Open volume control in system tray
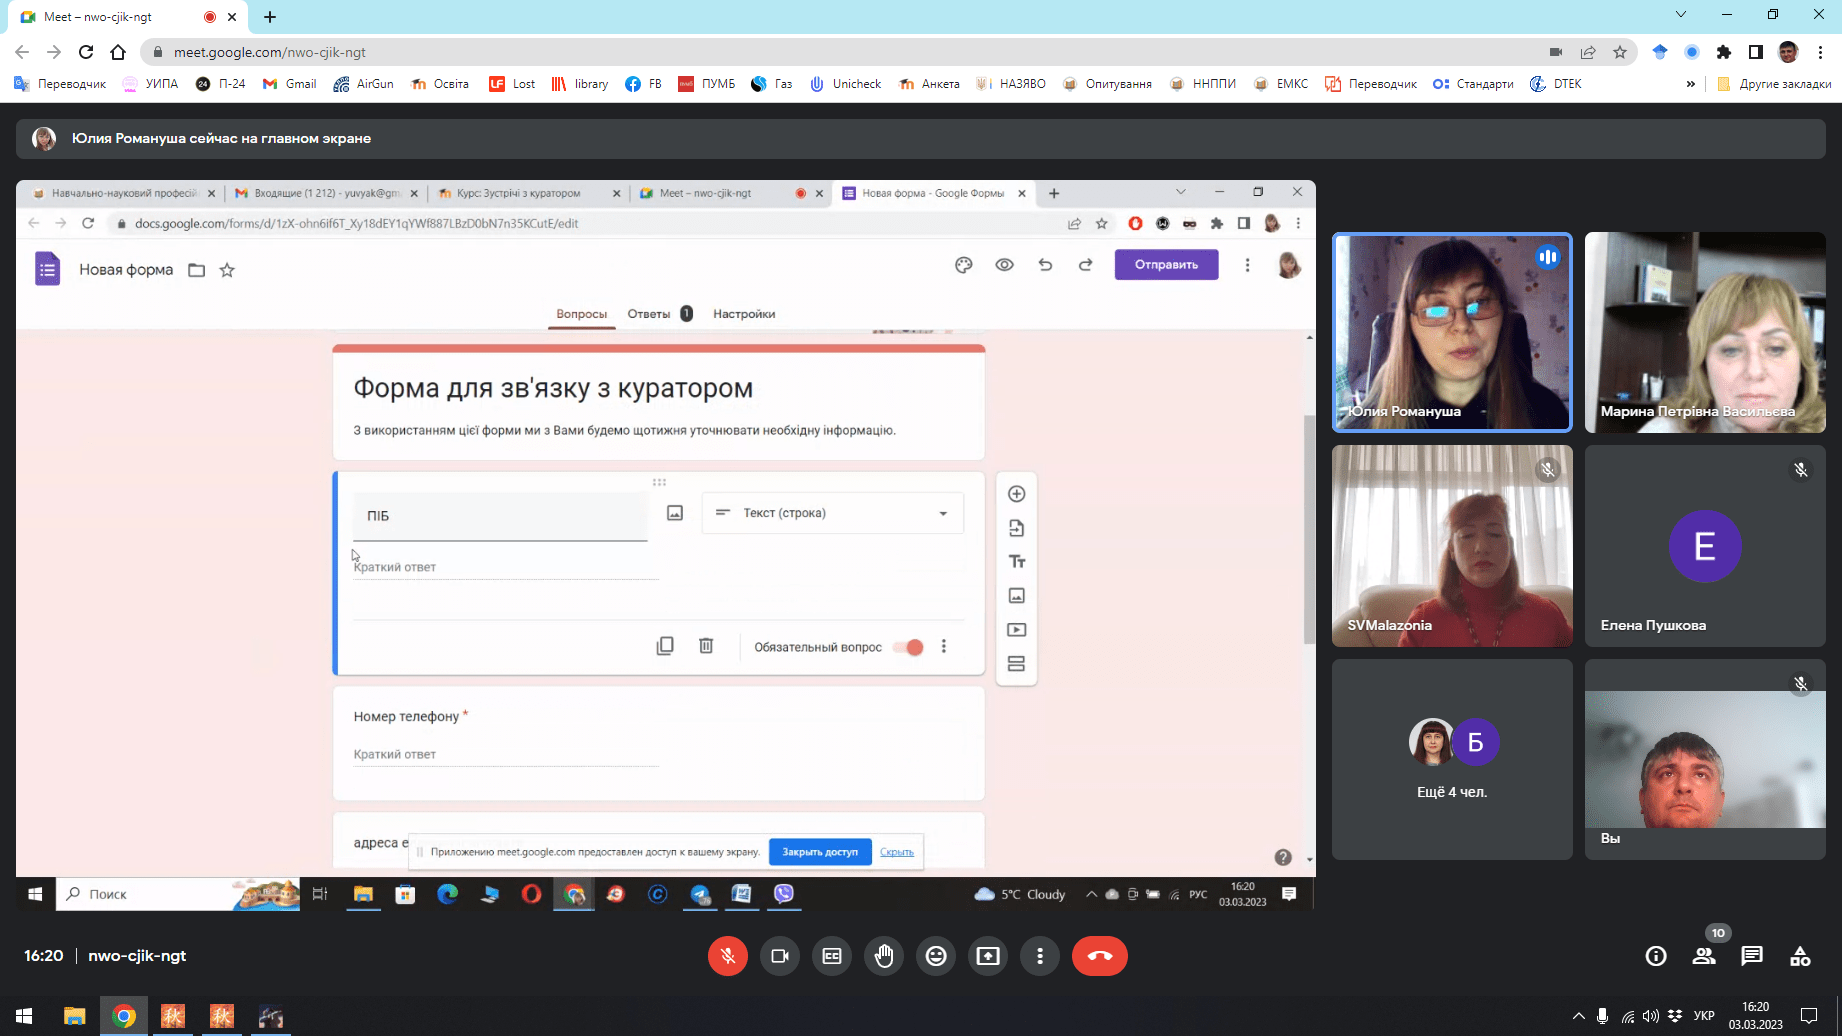This screenshot has height=1036, width=1842. (x=1651, y=1016)
